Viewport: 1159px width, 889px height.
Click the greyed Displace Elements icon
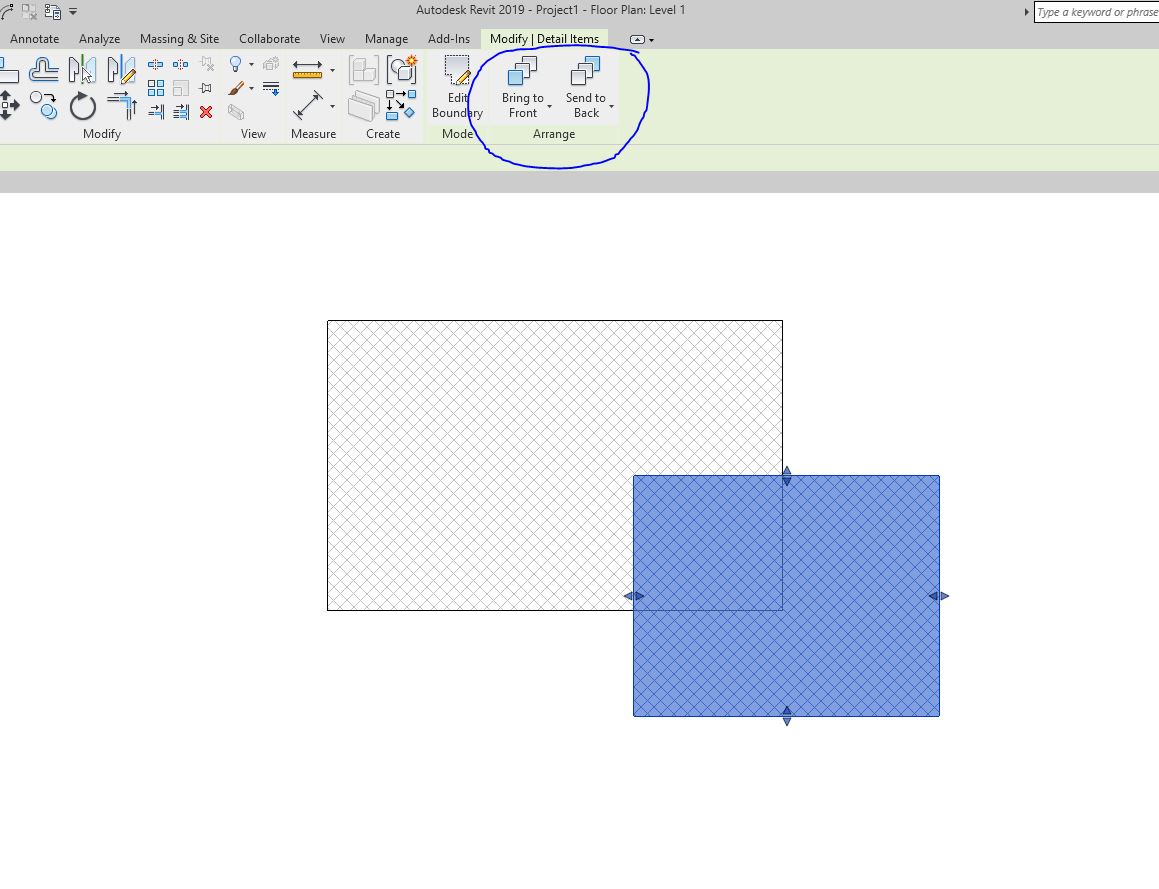pyautogui.click(x=271, y=64)
